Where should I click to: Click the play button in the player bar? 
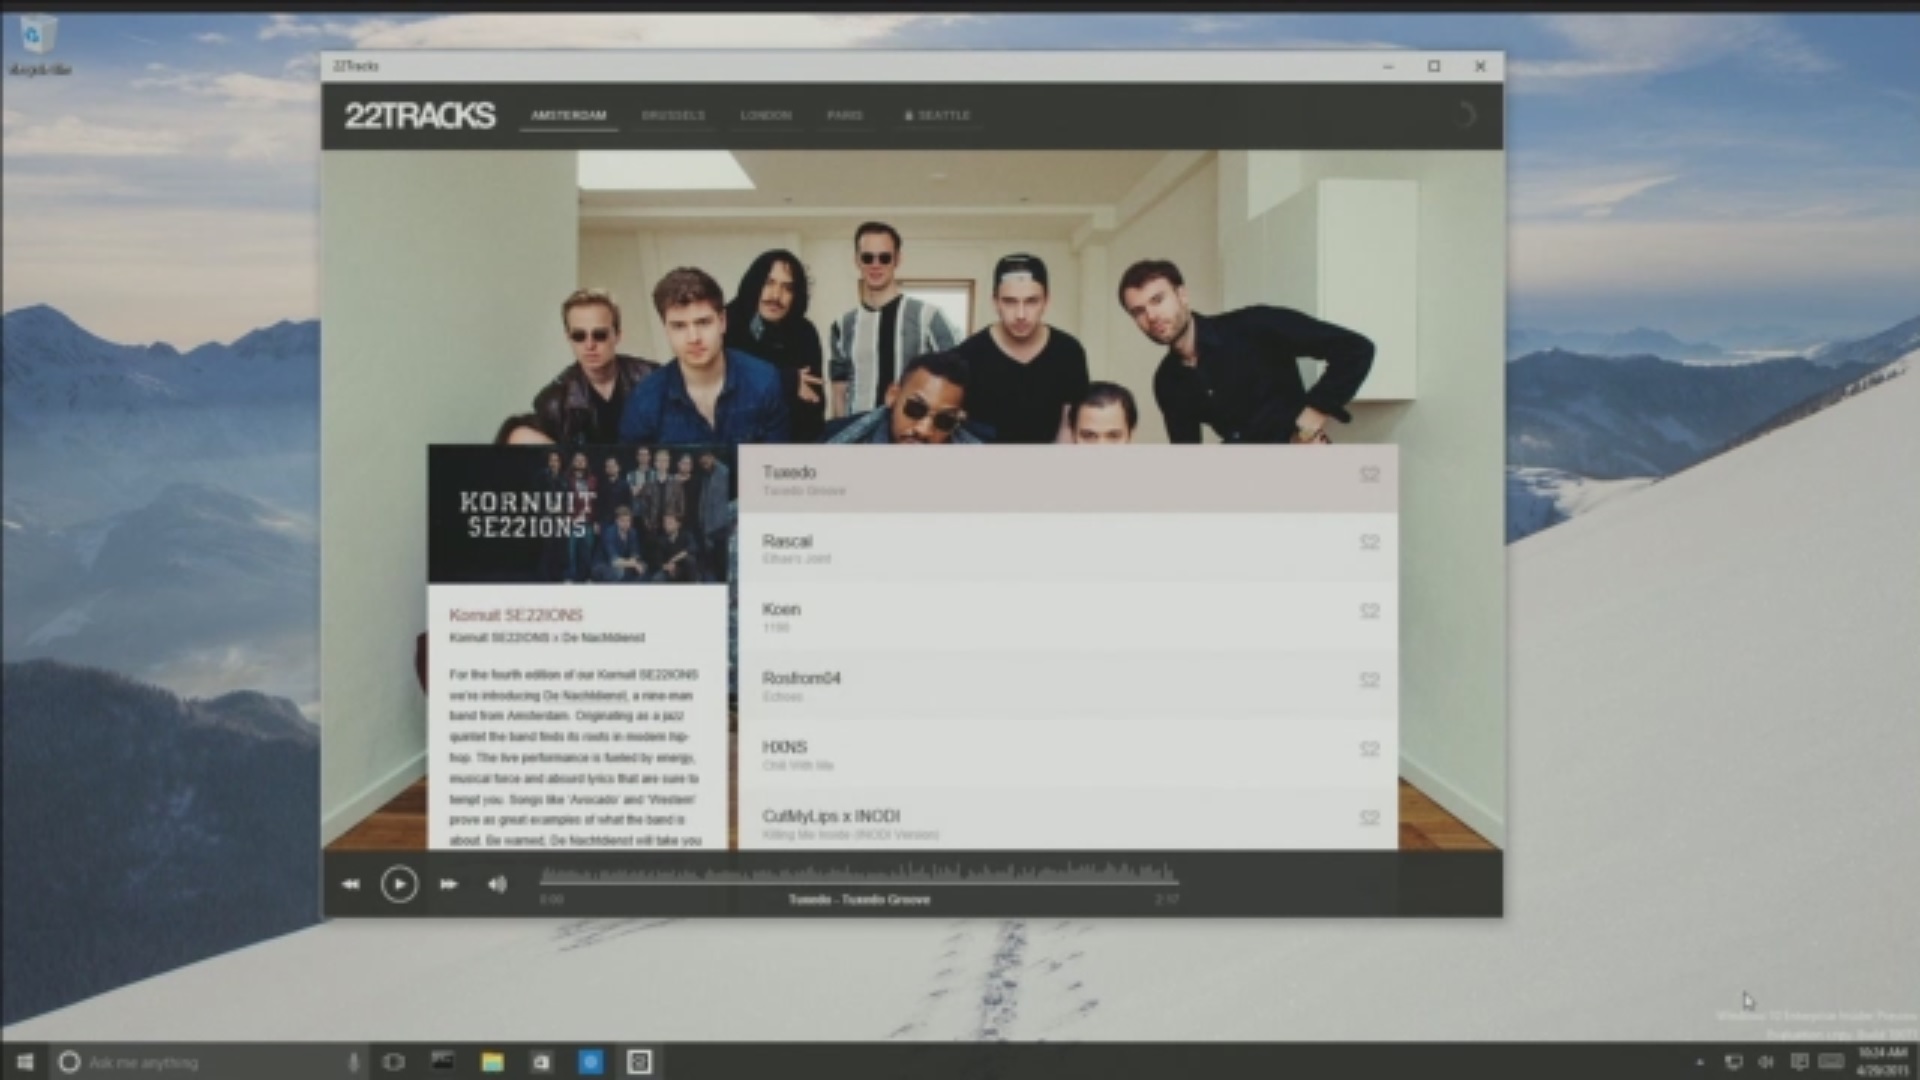399,884
